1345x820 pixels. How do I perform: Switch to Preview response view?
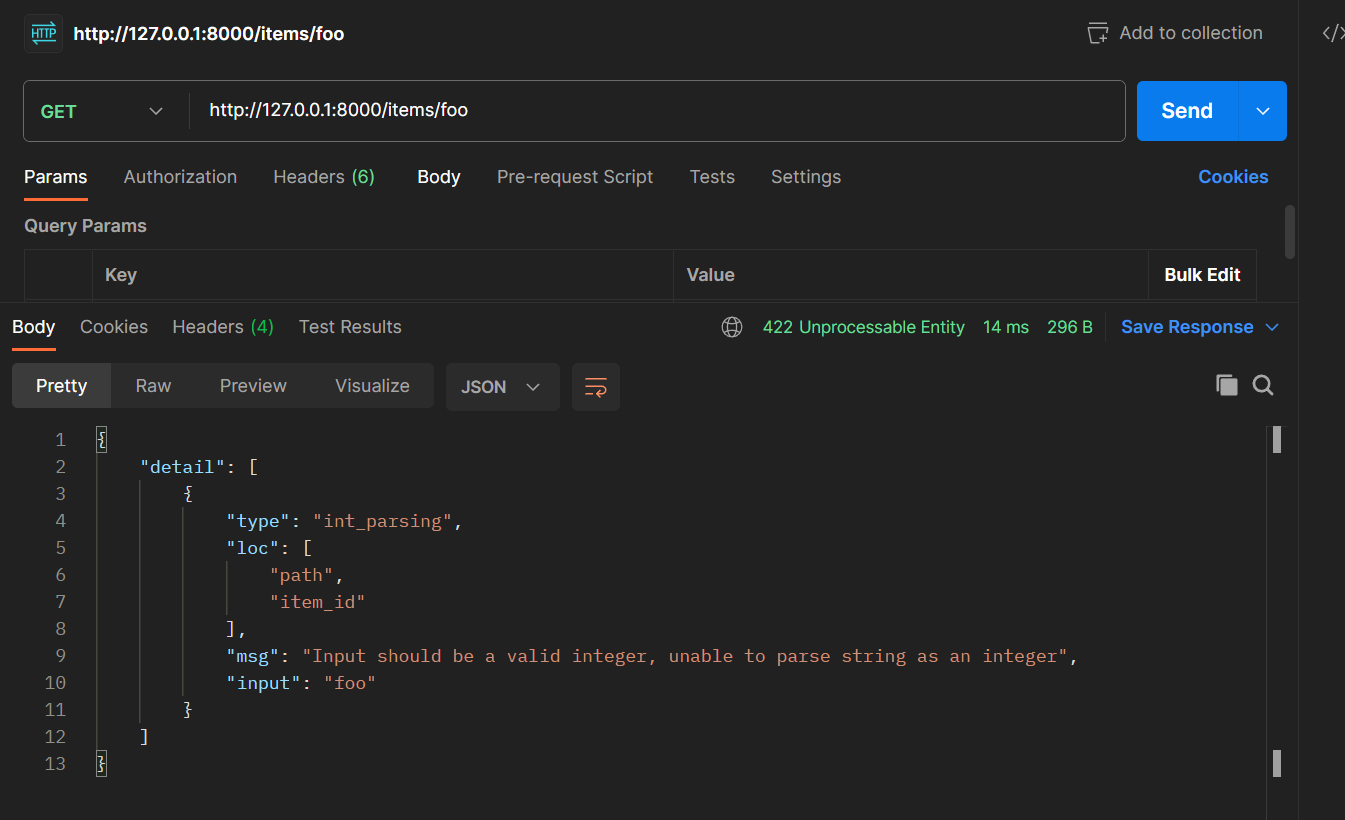click(x=253, y=386)
